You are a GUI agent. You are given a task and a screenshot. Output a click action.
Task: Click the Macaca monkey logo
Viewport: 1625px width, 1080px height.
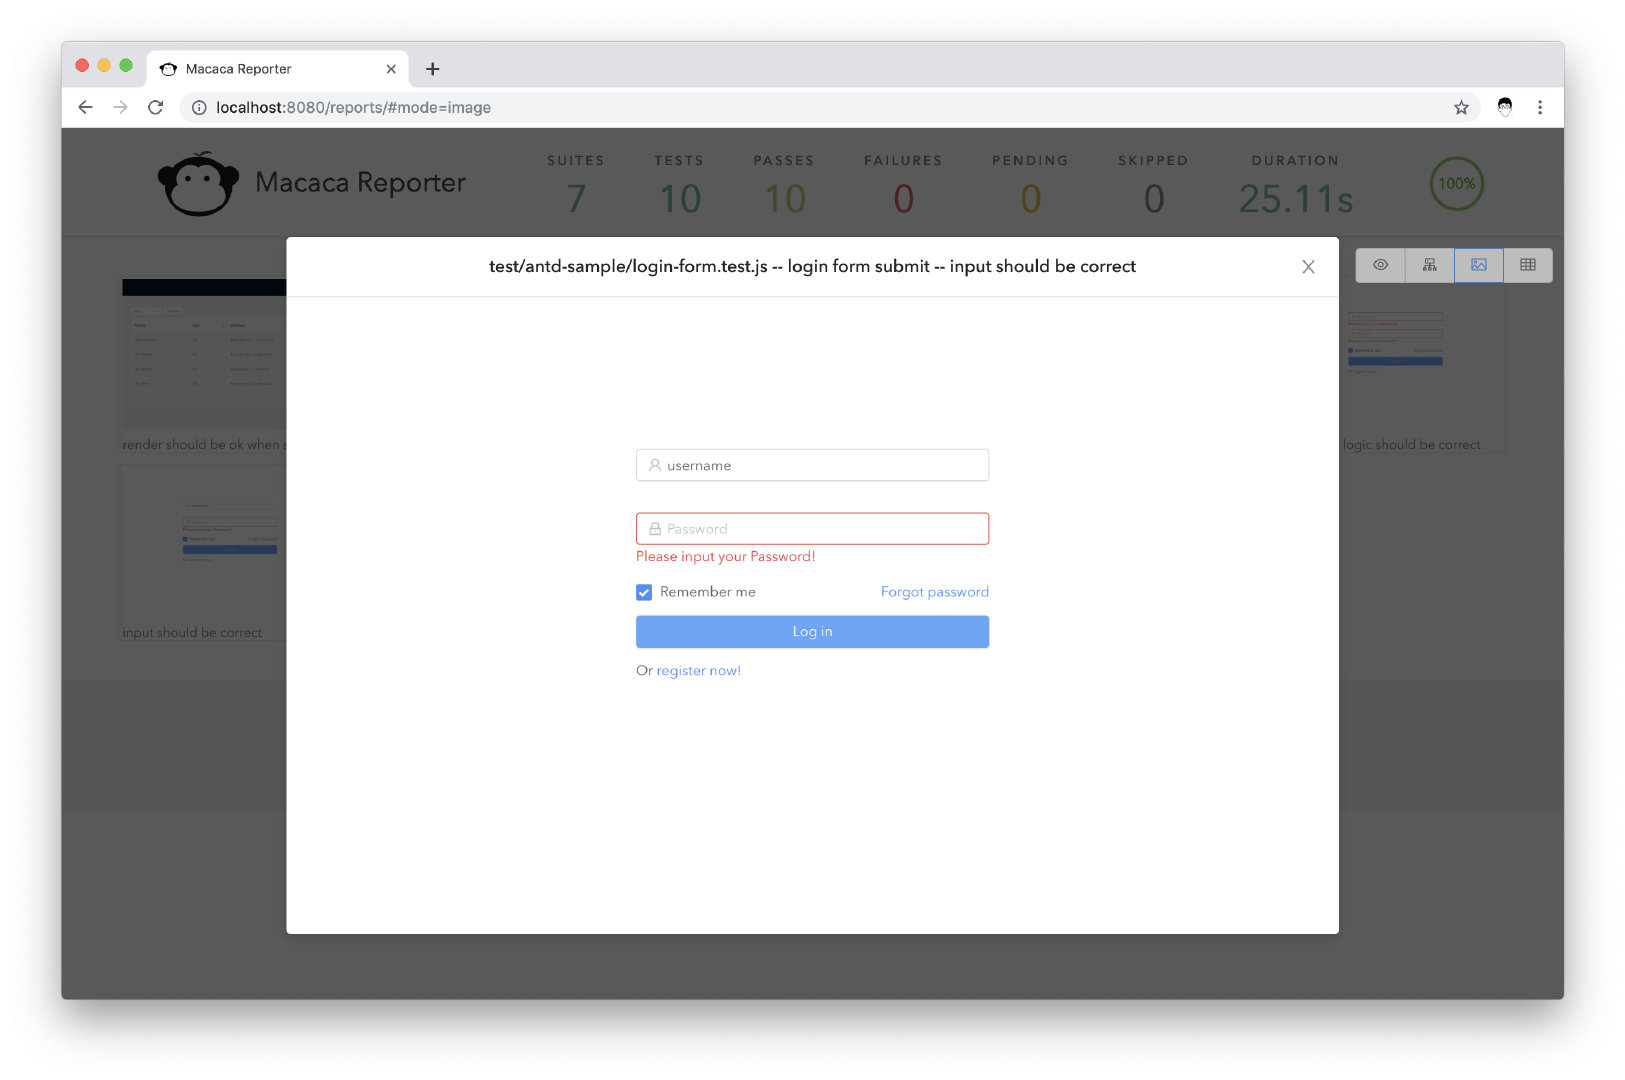[x=198, y=185]
